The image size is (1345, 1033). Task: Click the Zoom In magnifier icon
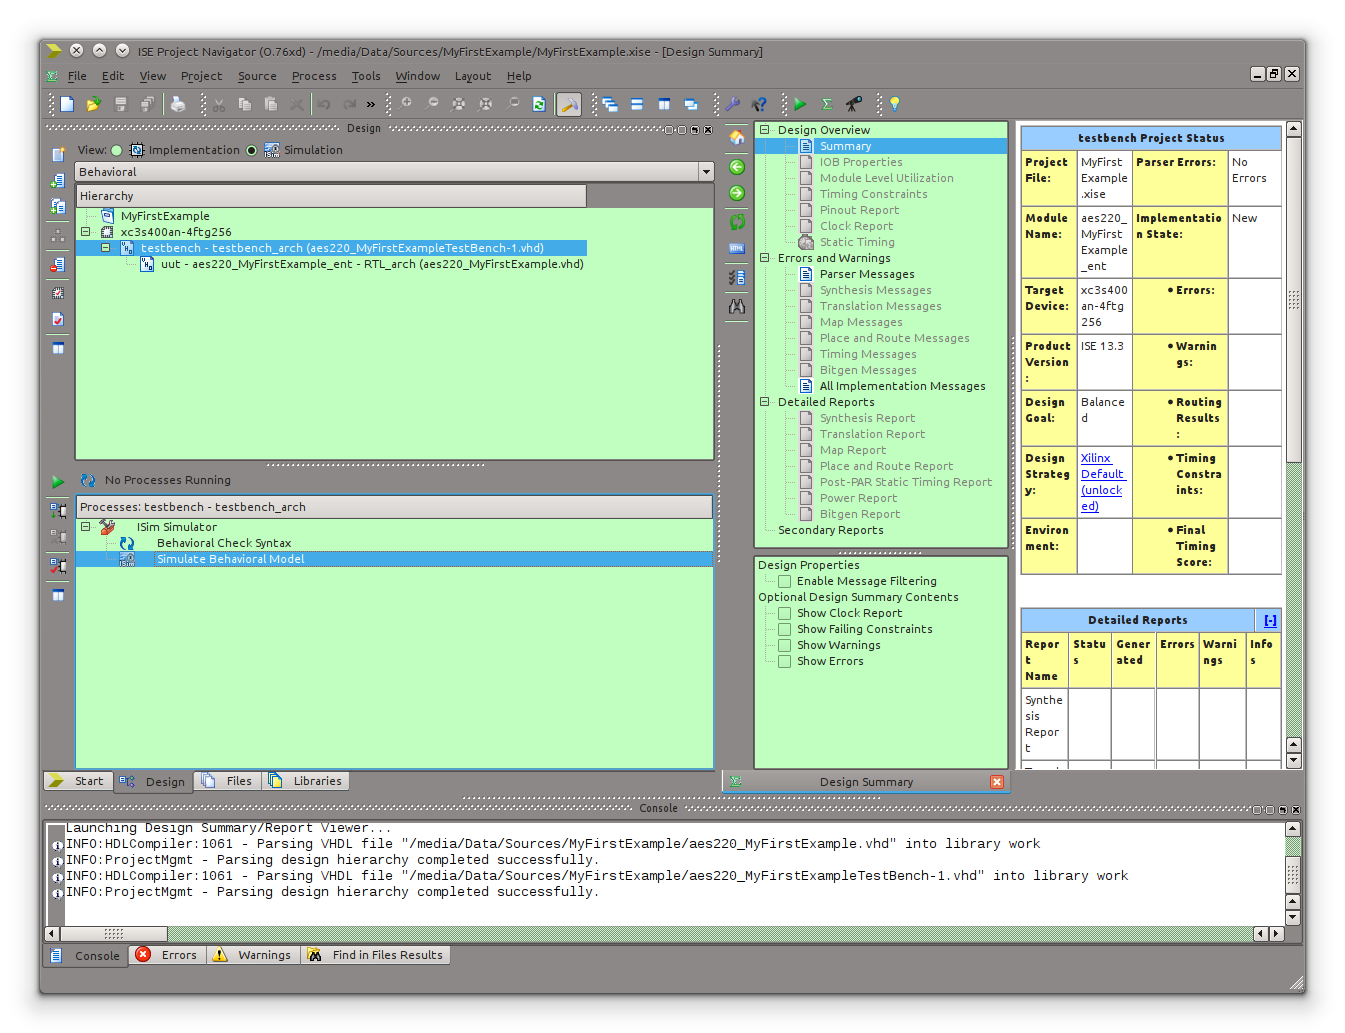[x=407, y=103]
